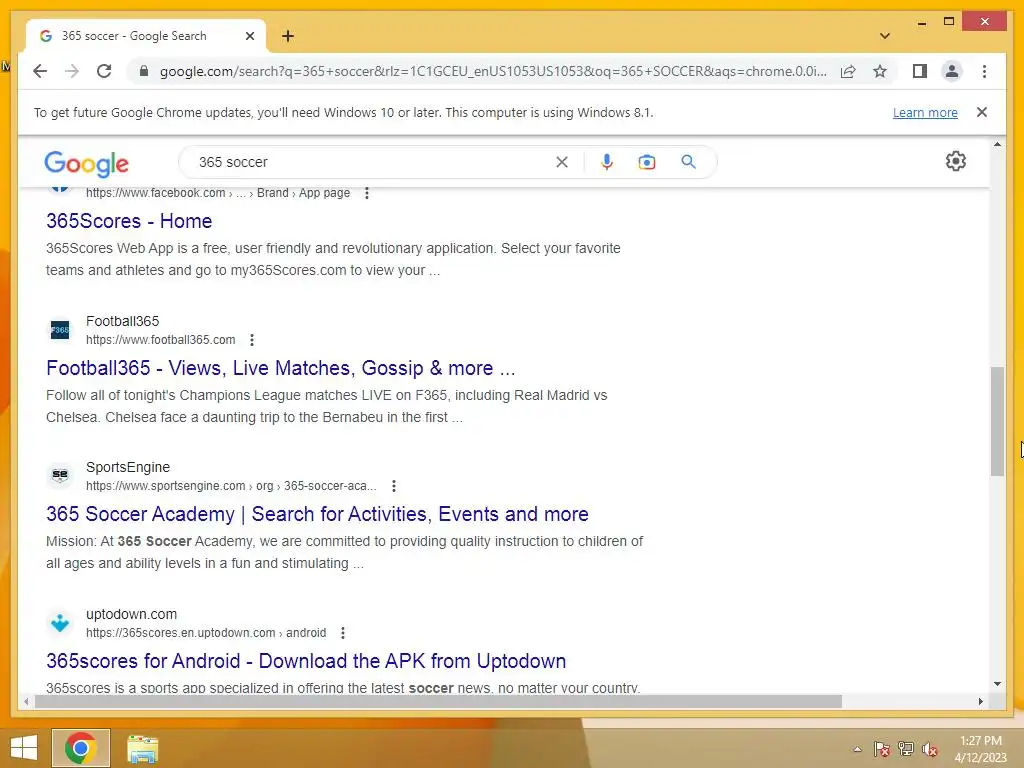
Task: Click the address bar URL
Action: coord(493,71)
